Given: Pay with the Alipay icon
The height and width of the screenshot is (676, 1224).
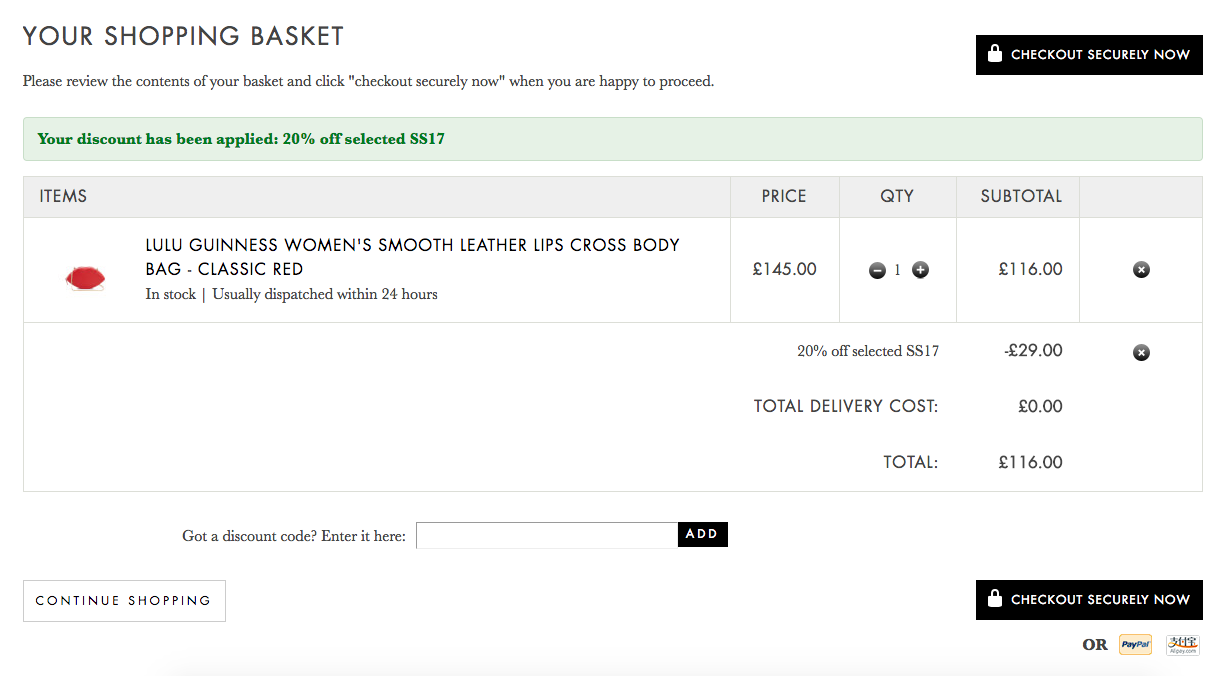Looking at the screenshot, I should click(x=1182, y=645).
